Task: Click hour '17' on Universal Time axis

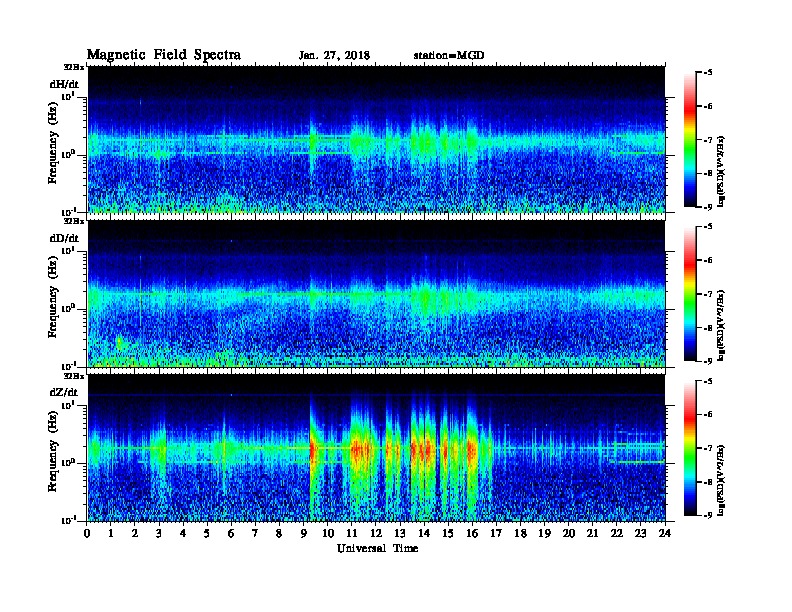Action: 496,534
